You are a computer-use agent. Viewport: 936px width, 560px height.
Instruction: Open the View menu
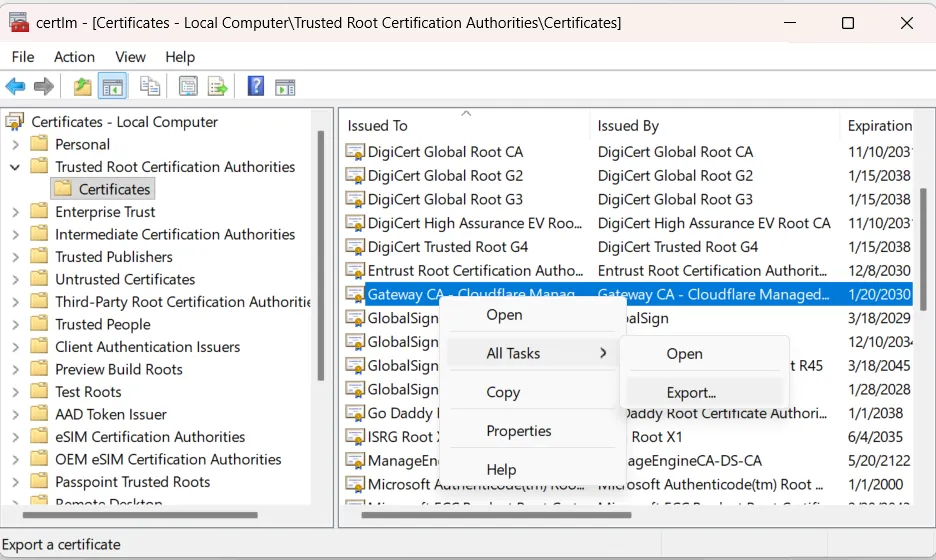130,57
